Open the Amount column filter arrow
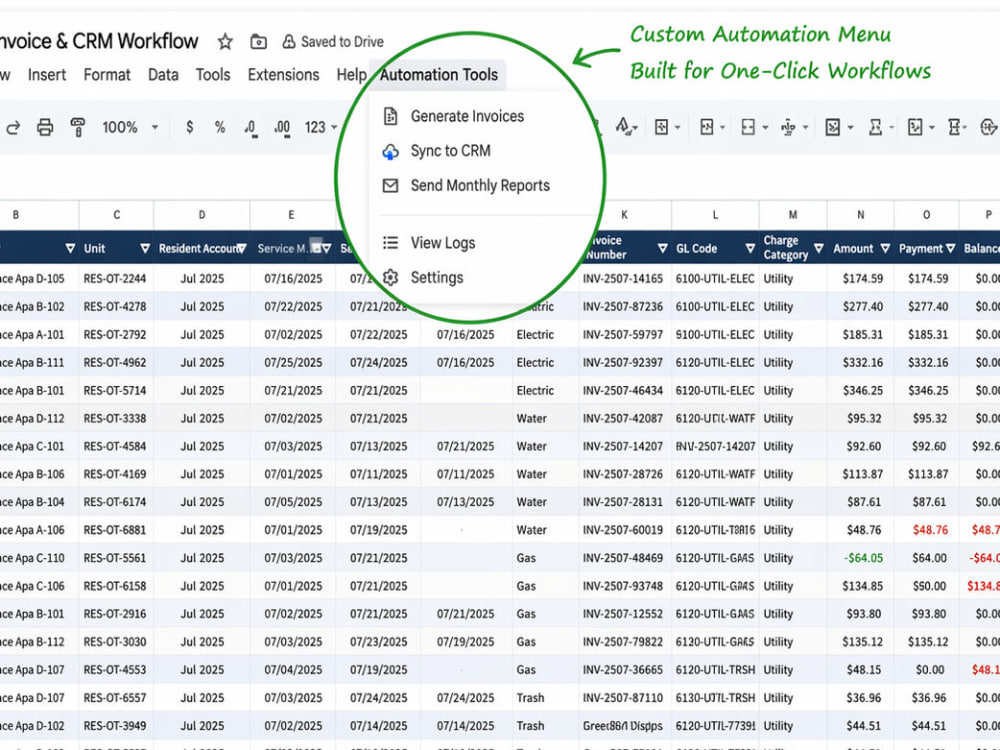Viewport: 1000px width, 750px height. 885,248
